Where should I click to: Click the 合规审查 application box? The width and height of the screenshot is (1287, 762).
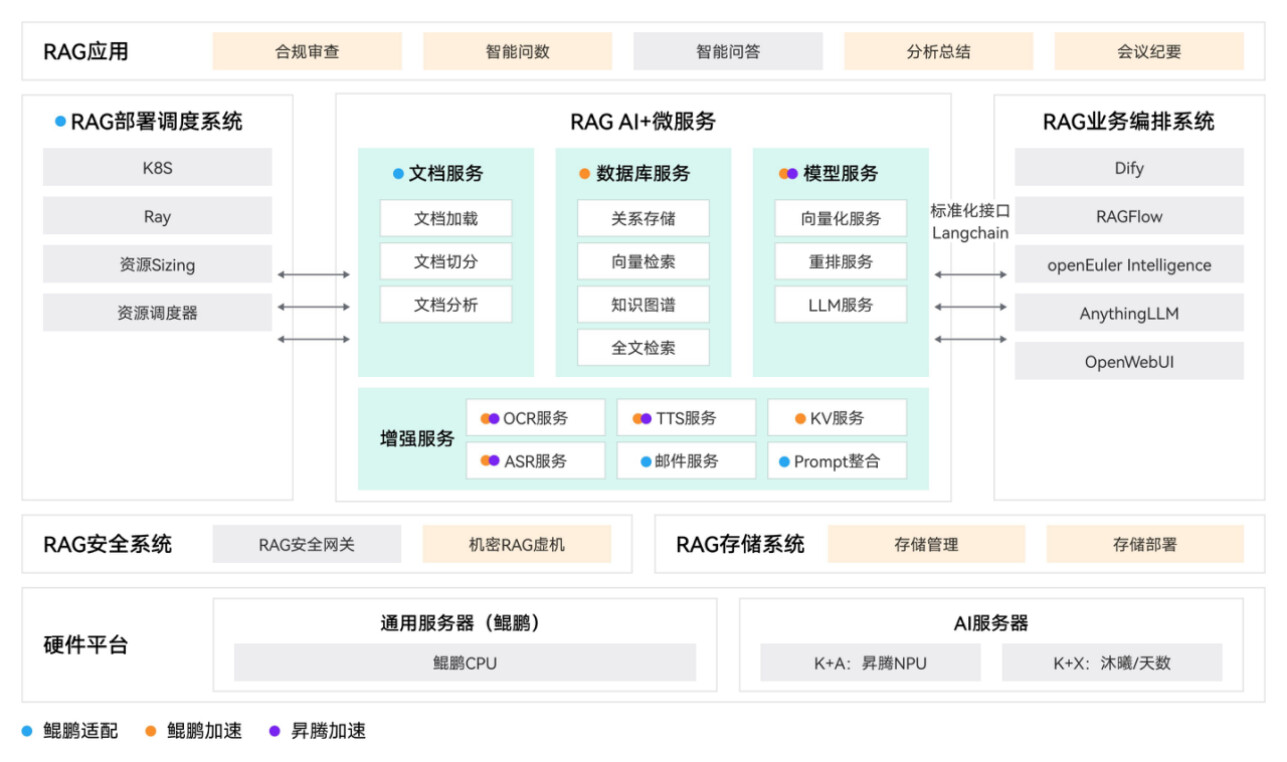[307, 51]
